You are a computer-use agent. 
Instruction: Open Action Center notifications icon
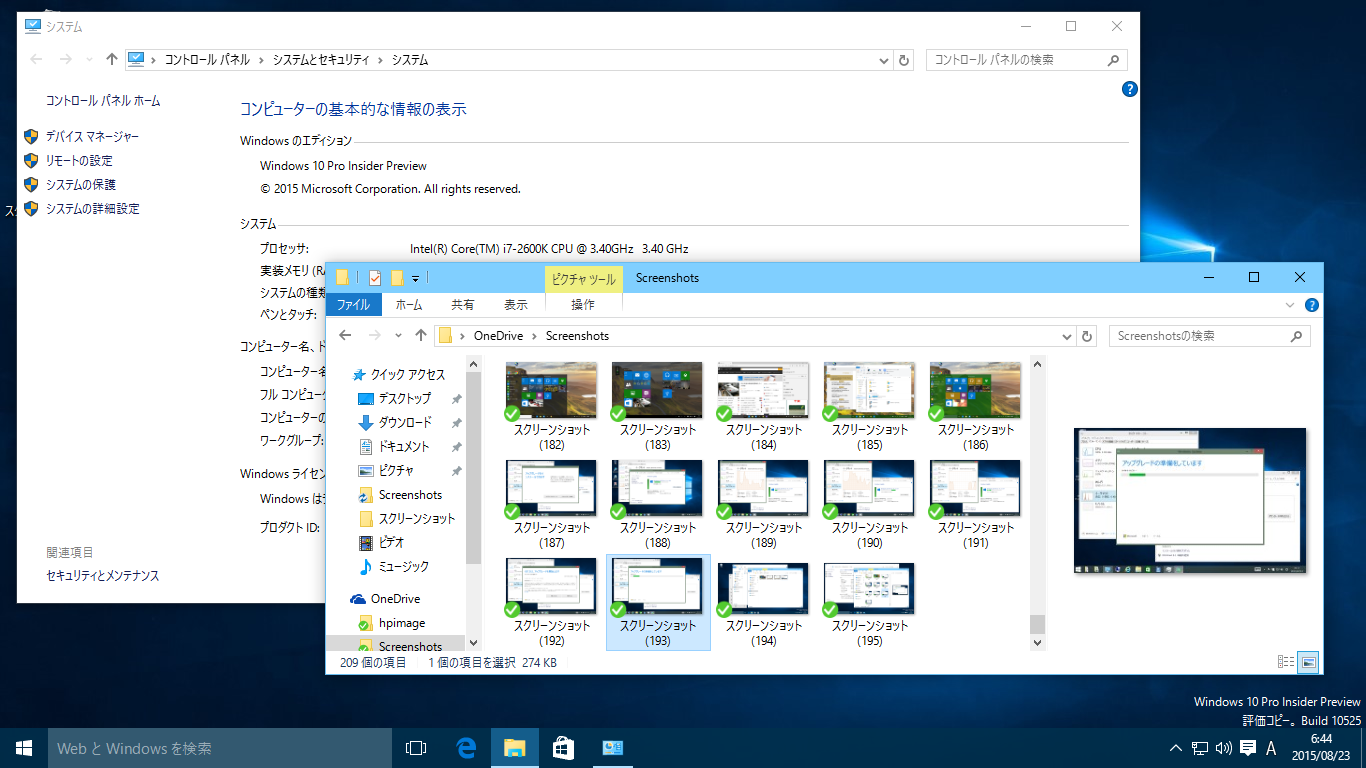pos(1248,748)
